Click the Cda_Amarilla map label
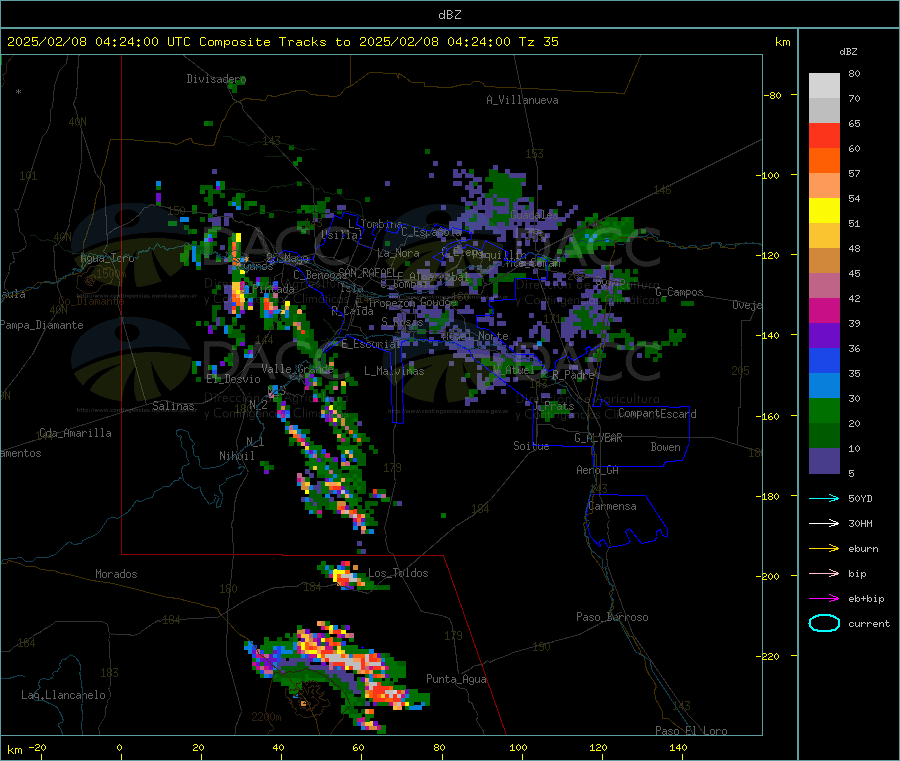This screenshot has width=900, height=761. coord(75,433)
